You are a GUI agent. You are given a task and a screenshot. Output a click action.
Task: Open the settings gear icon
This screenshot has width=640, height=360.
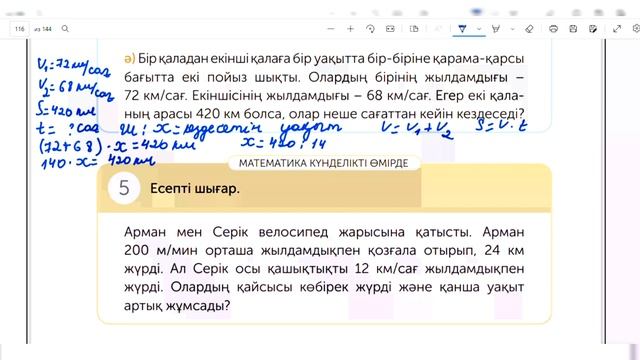[636, 29]
